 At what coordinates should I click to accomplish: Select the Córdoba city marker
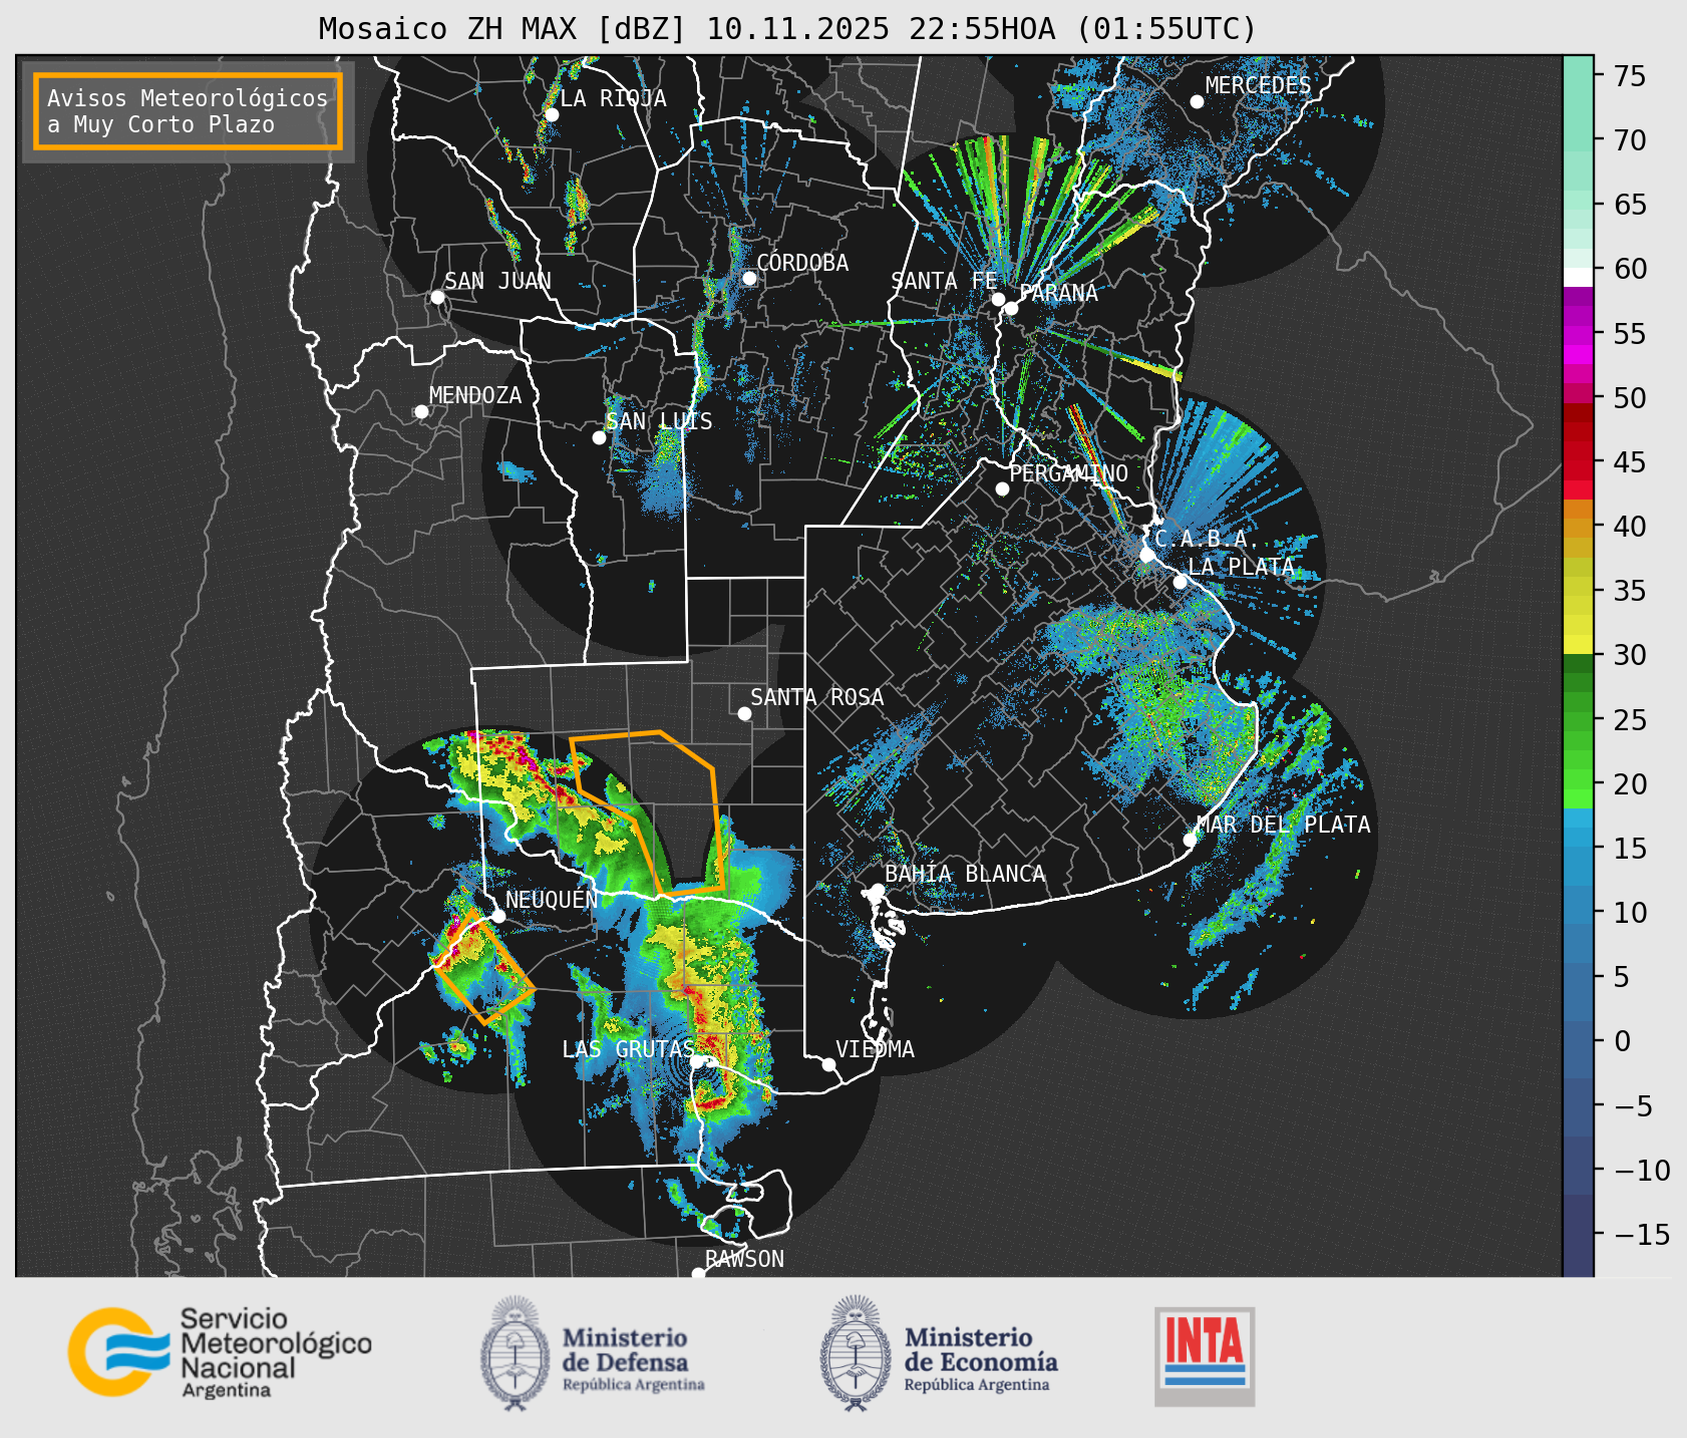(749, 278)
